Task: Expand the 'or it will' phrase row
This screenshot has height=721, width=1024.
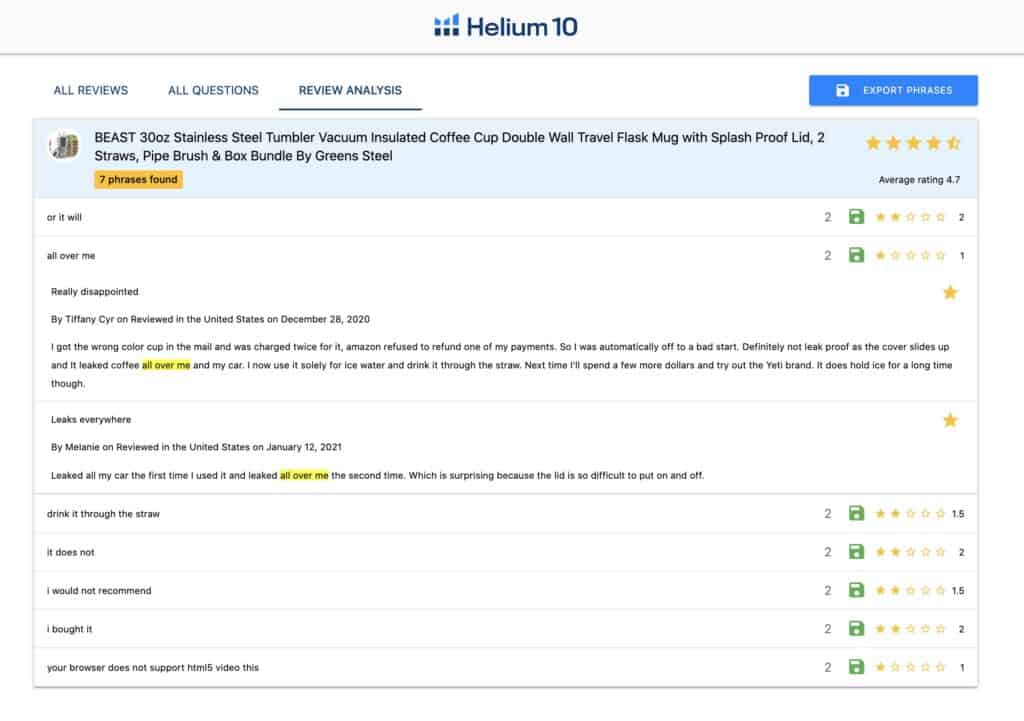Action: tap(505, 217)
